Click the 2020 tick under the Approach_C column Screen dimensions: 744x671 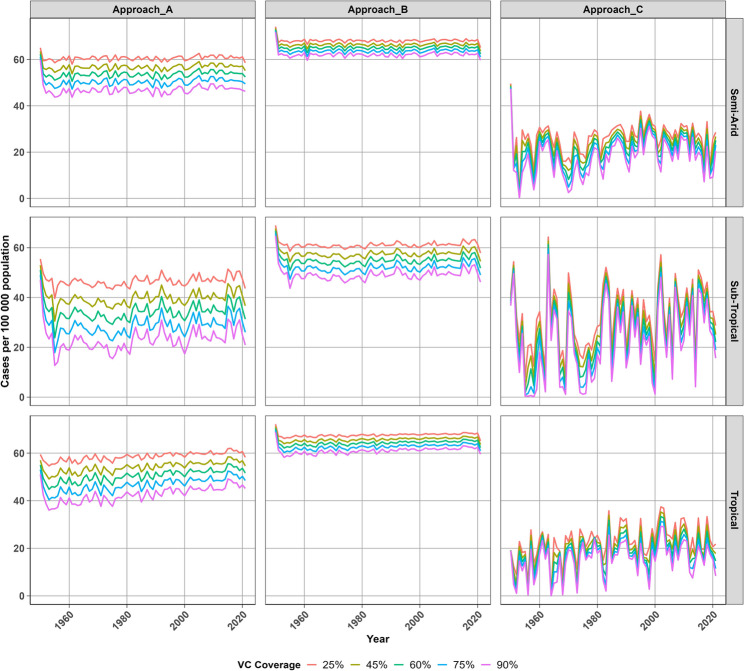coord(707,620)
